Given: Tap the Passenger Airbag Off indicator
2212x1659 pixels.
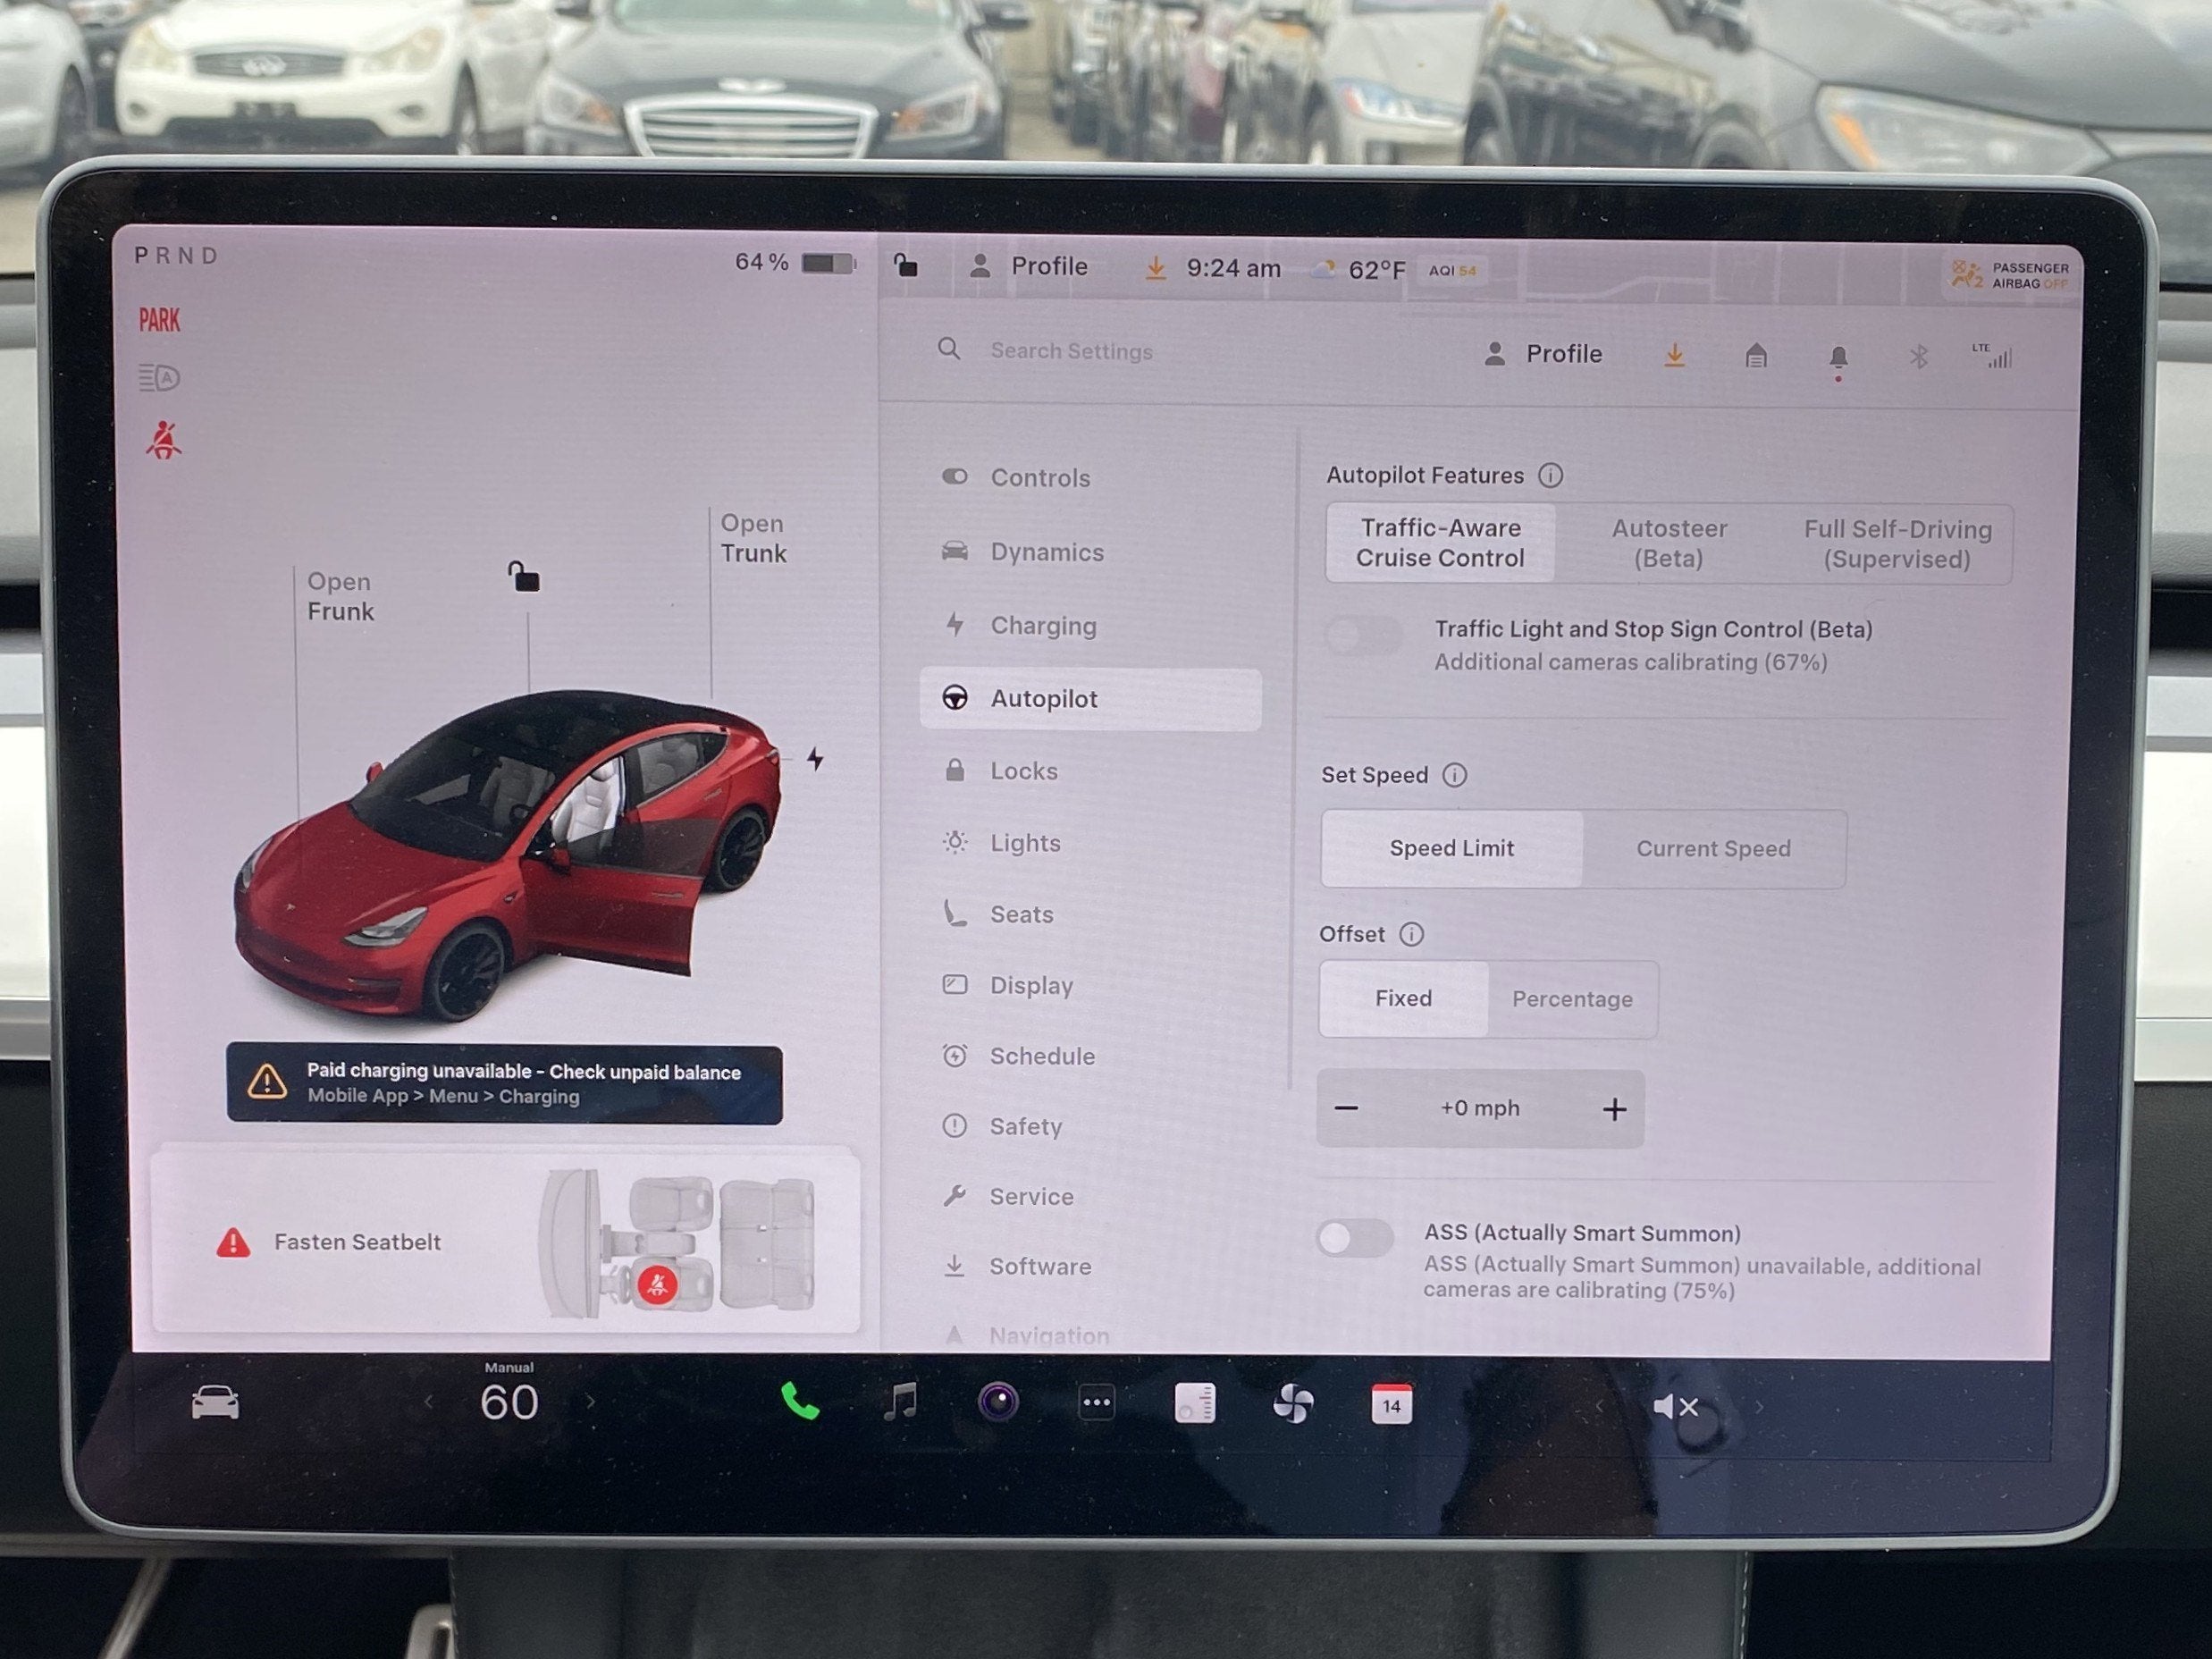Looking at the screenshot, I should click(2011, 275).
